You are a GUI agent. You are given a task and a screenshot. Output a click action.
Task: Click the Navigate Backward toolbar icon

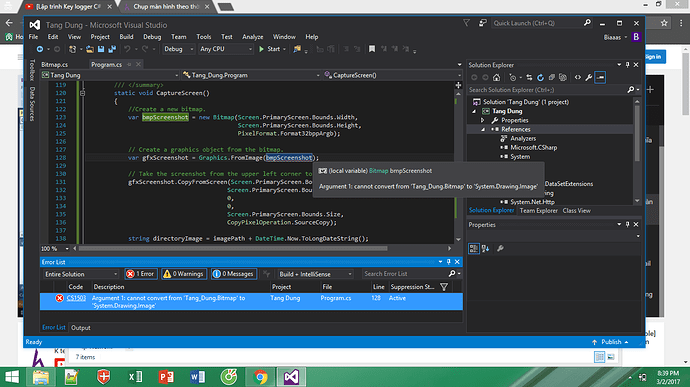tap(40, 49)
